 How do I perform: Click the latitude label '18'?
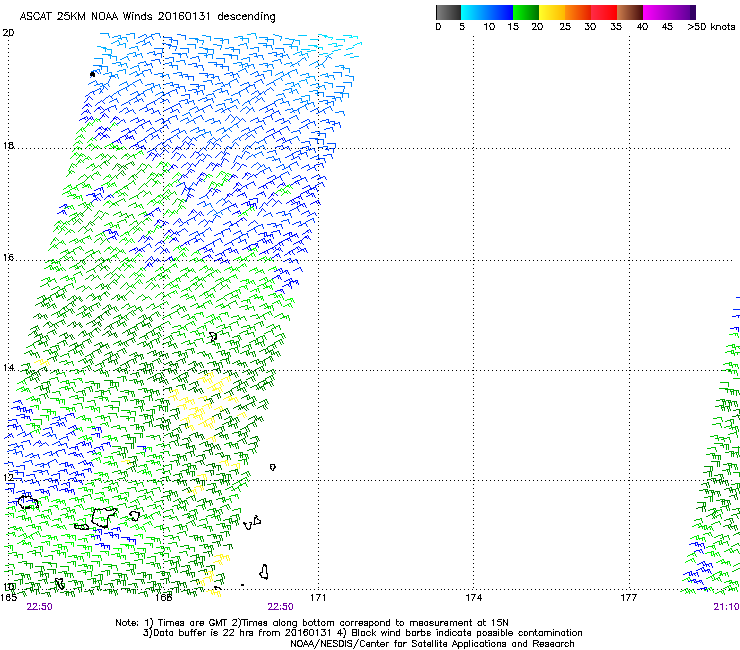tap(8, 145)
